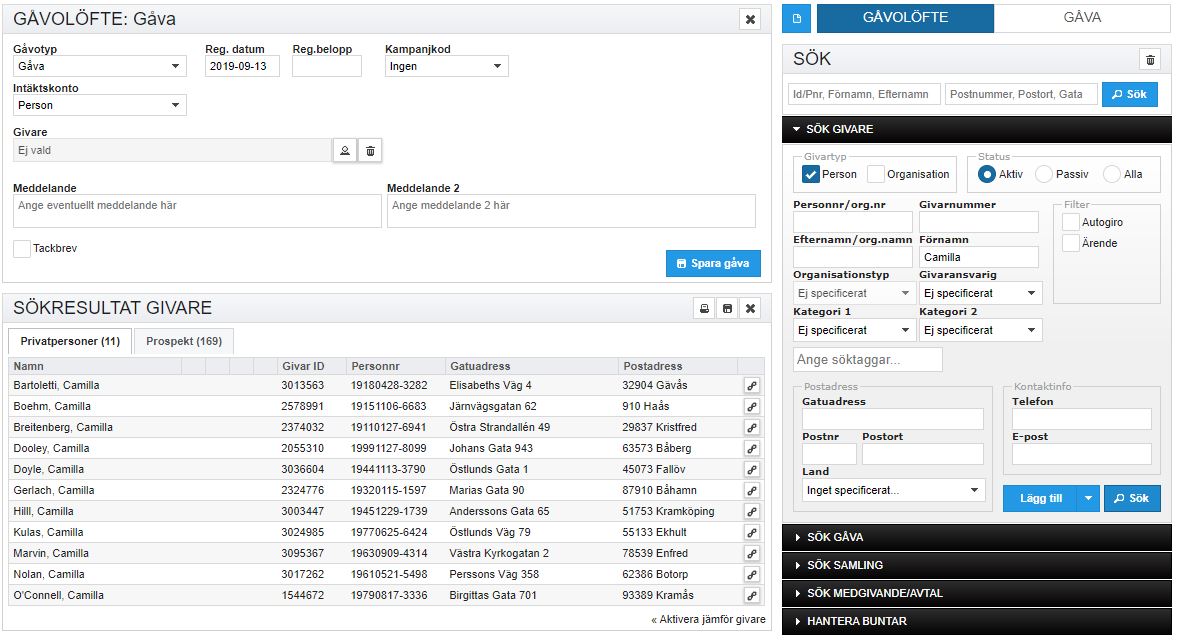1178x642 pixels.
Task: Remove selected donor with Givare trash icon
Action: point(370,151)
